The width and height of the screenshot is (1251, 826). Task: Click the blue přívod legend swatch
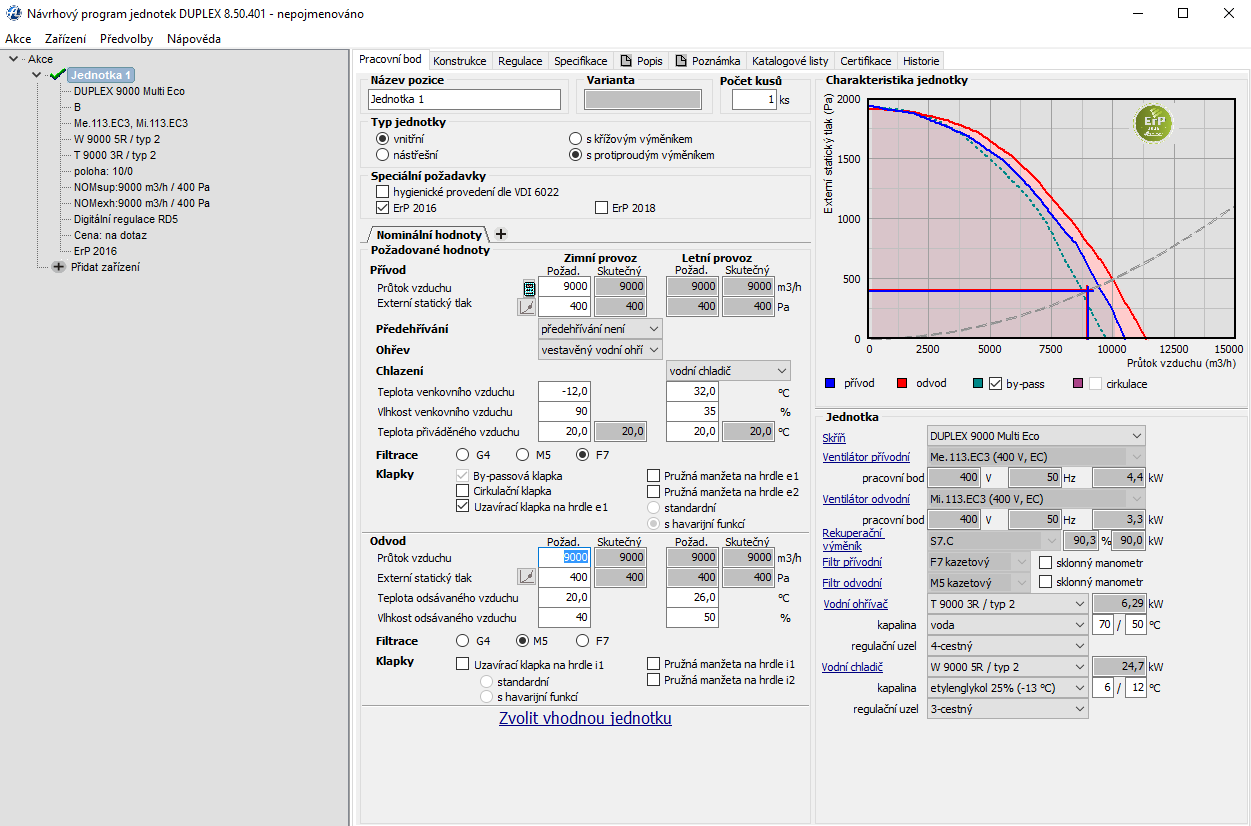pyautogui.click(x=830, y=384)
